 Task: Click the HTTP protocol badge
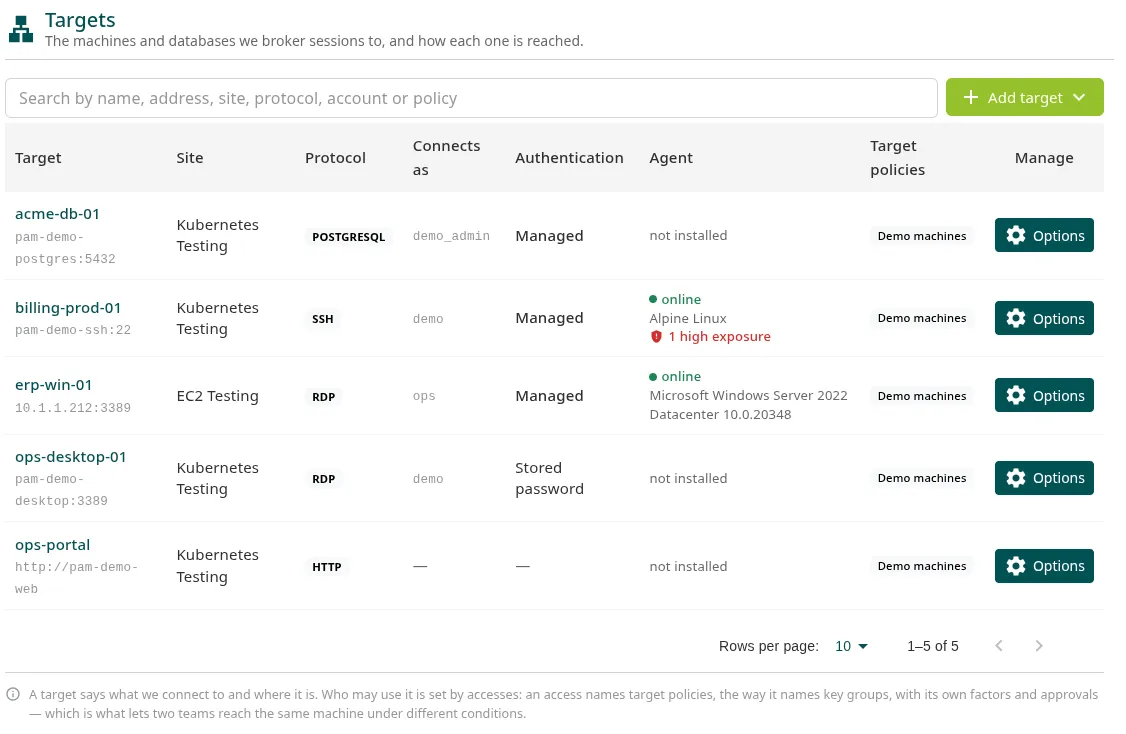point(327,567)
